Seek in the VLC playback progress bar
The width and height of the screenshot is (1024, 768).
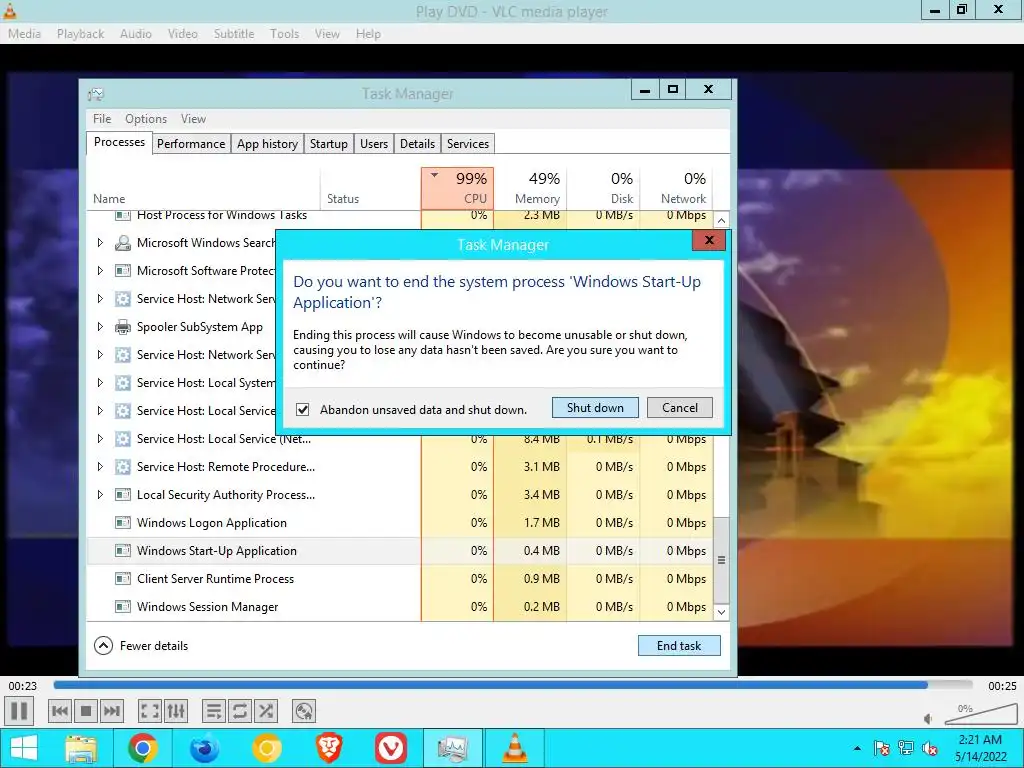[513, 685]
